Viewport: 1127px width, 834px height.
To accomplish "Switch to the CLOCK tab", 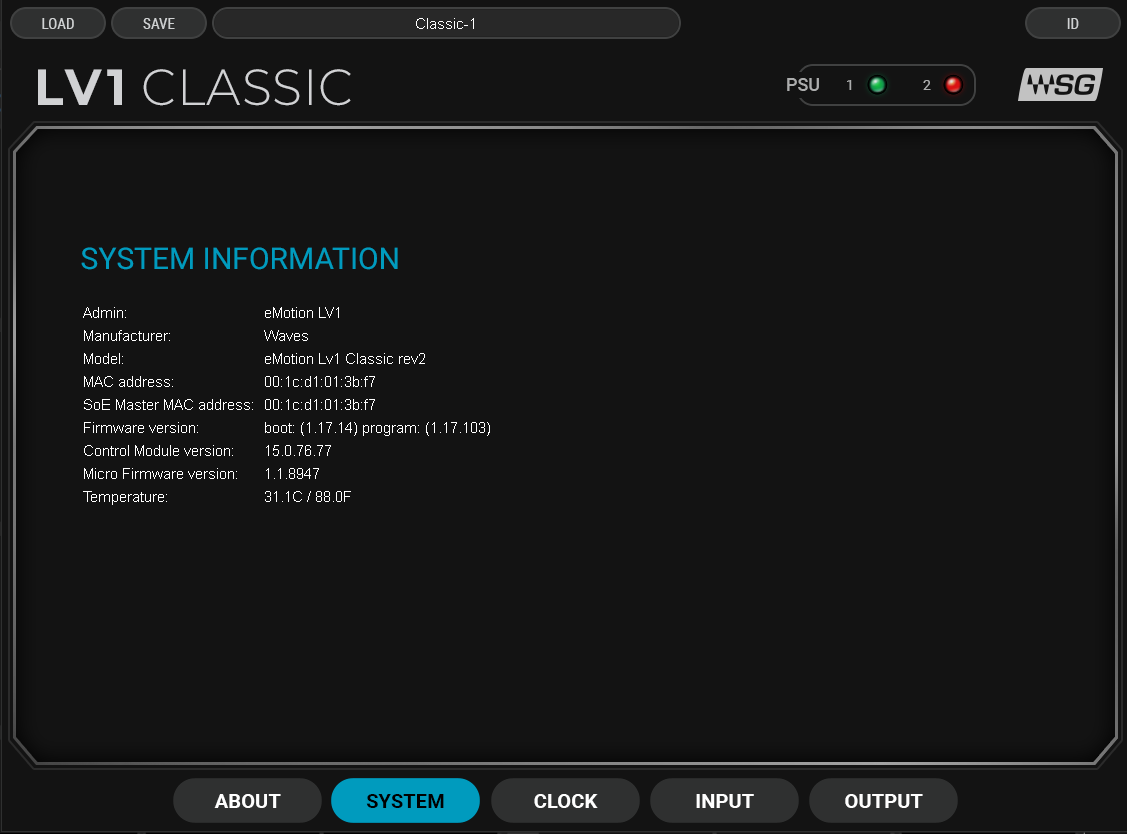I will (x=565, y=801).
